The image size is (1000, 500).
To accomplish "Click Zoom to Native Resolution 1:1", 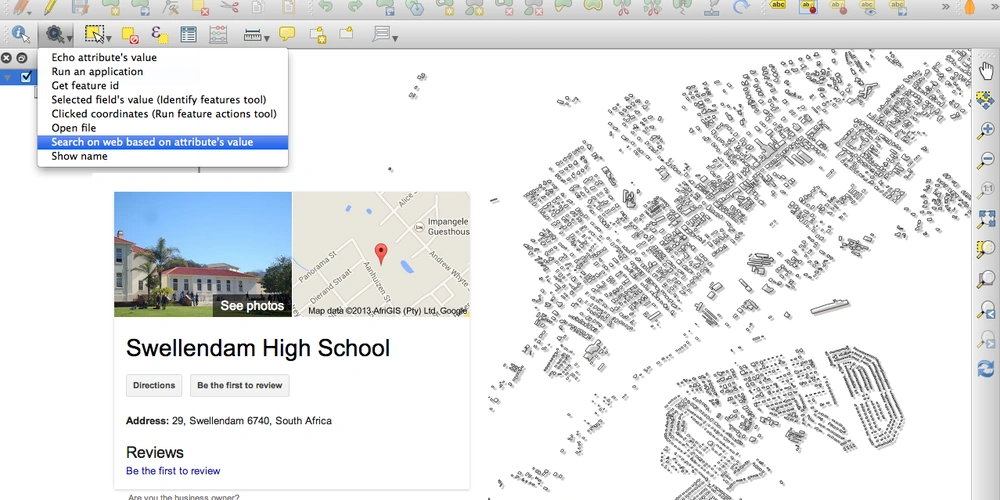I will click(x=986, y=189).
